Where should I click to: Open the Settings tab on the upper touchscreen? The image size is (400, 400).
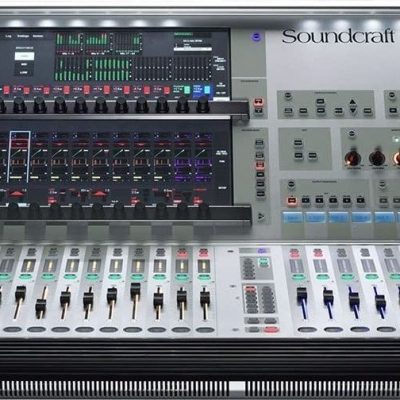pos(23,36)
